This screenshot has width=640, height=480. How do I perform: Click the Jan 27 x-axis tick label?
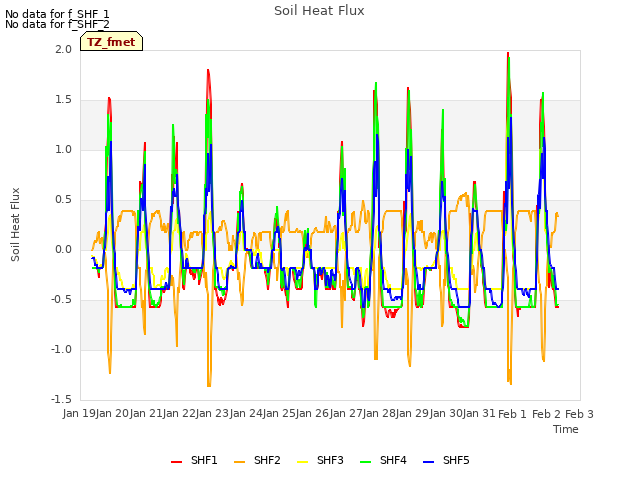[x=347, y=414]
